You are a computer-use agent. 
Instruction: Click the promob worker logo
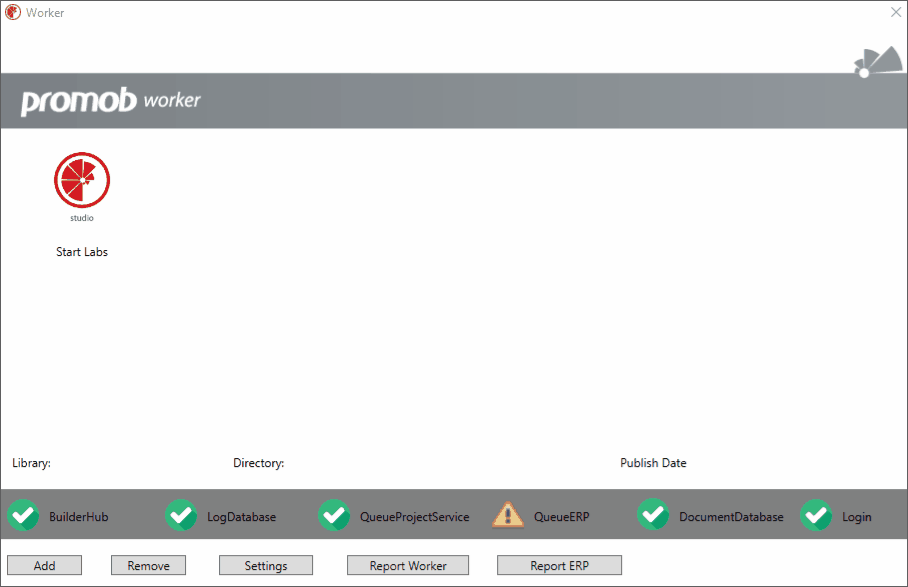point(111,101)
